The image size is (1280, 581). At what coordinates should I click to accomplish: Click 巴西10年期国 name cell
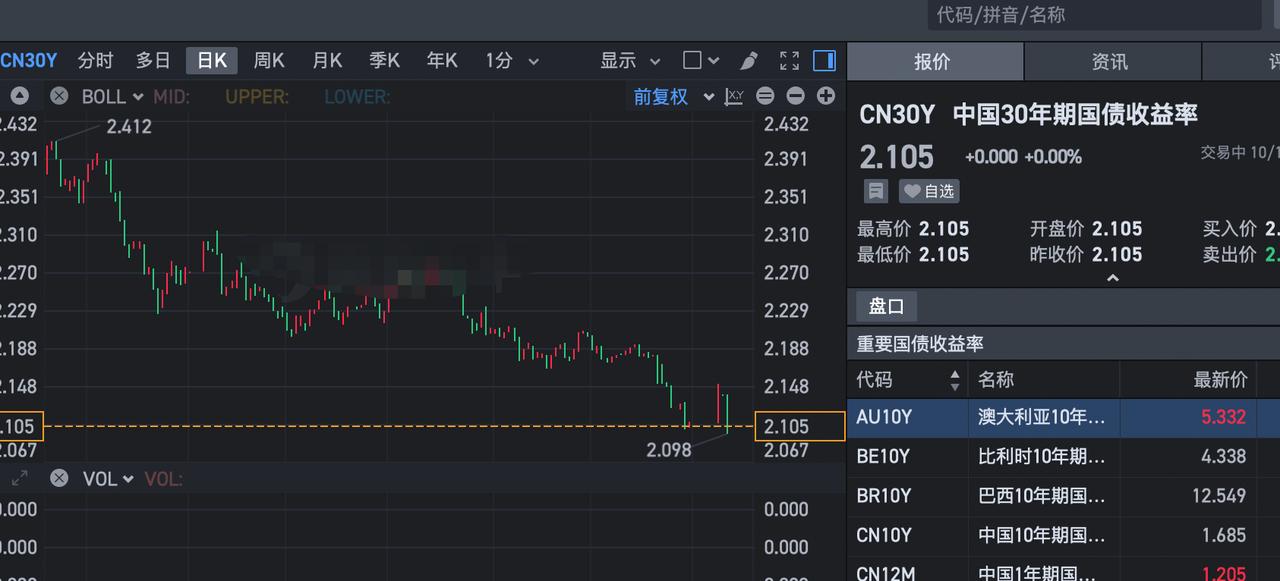pos(1042,495)
